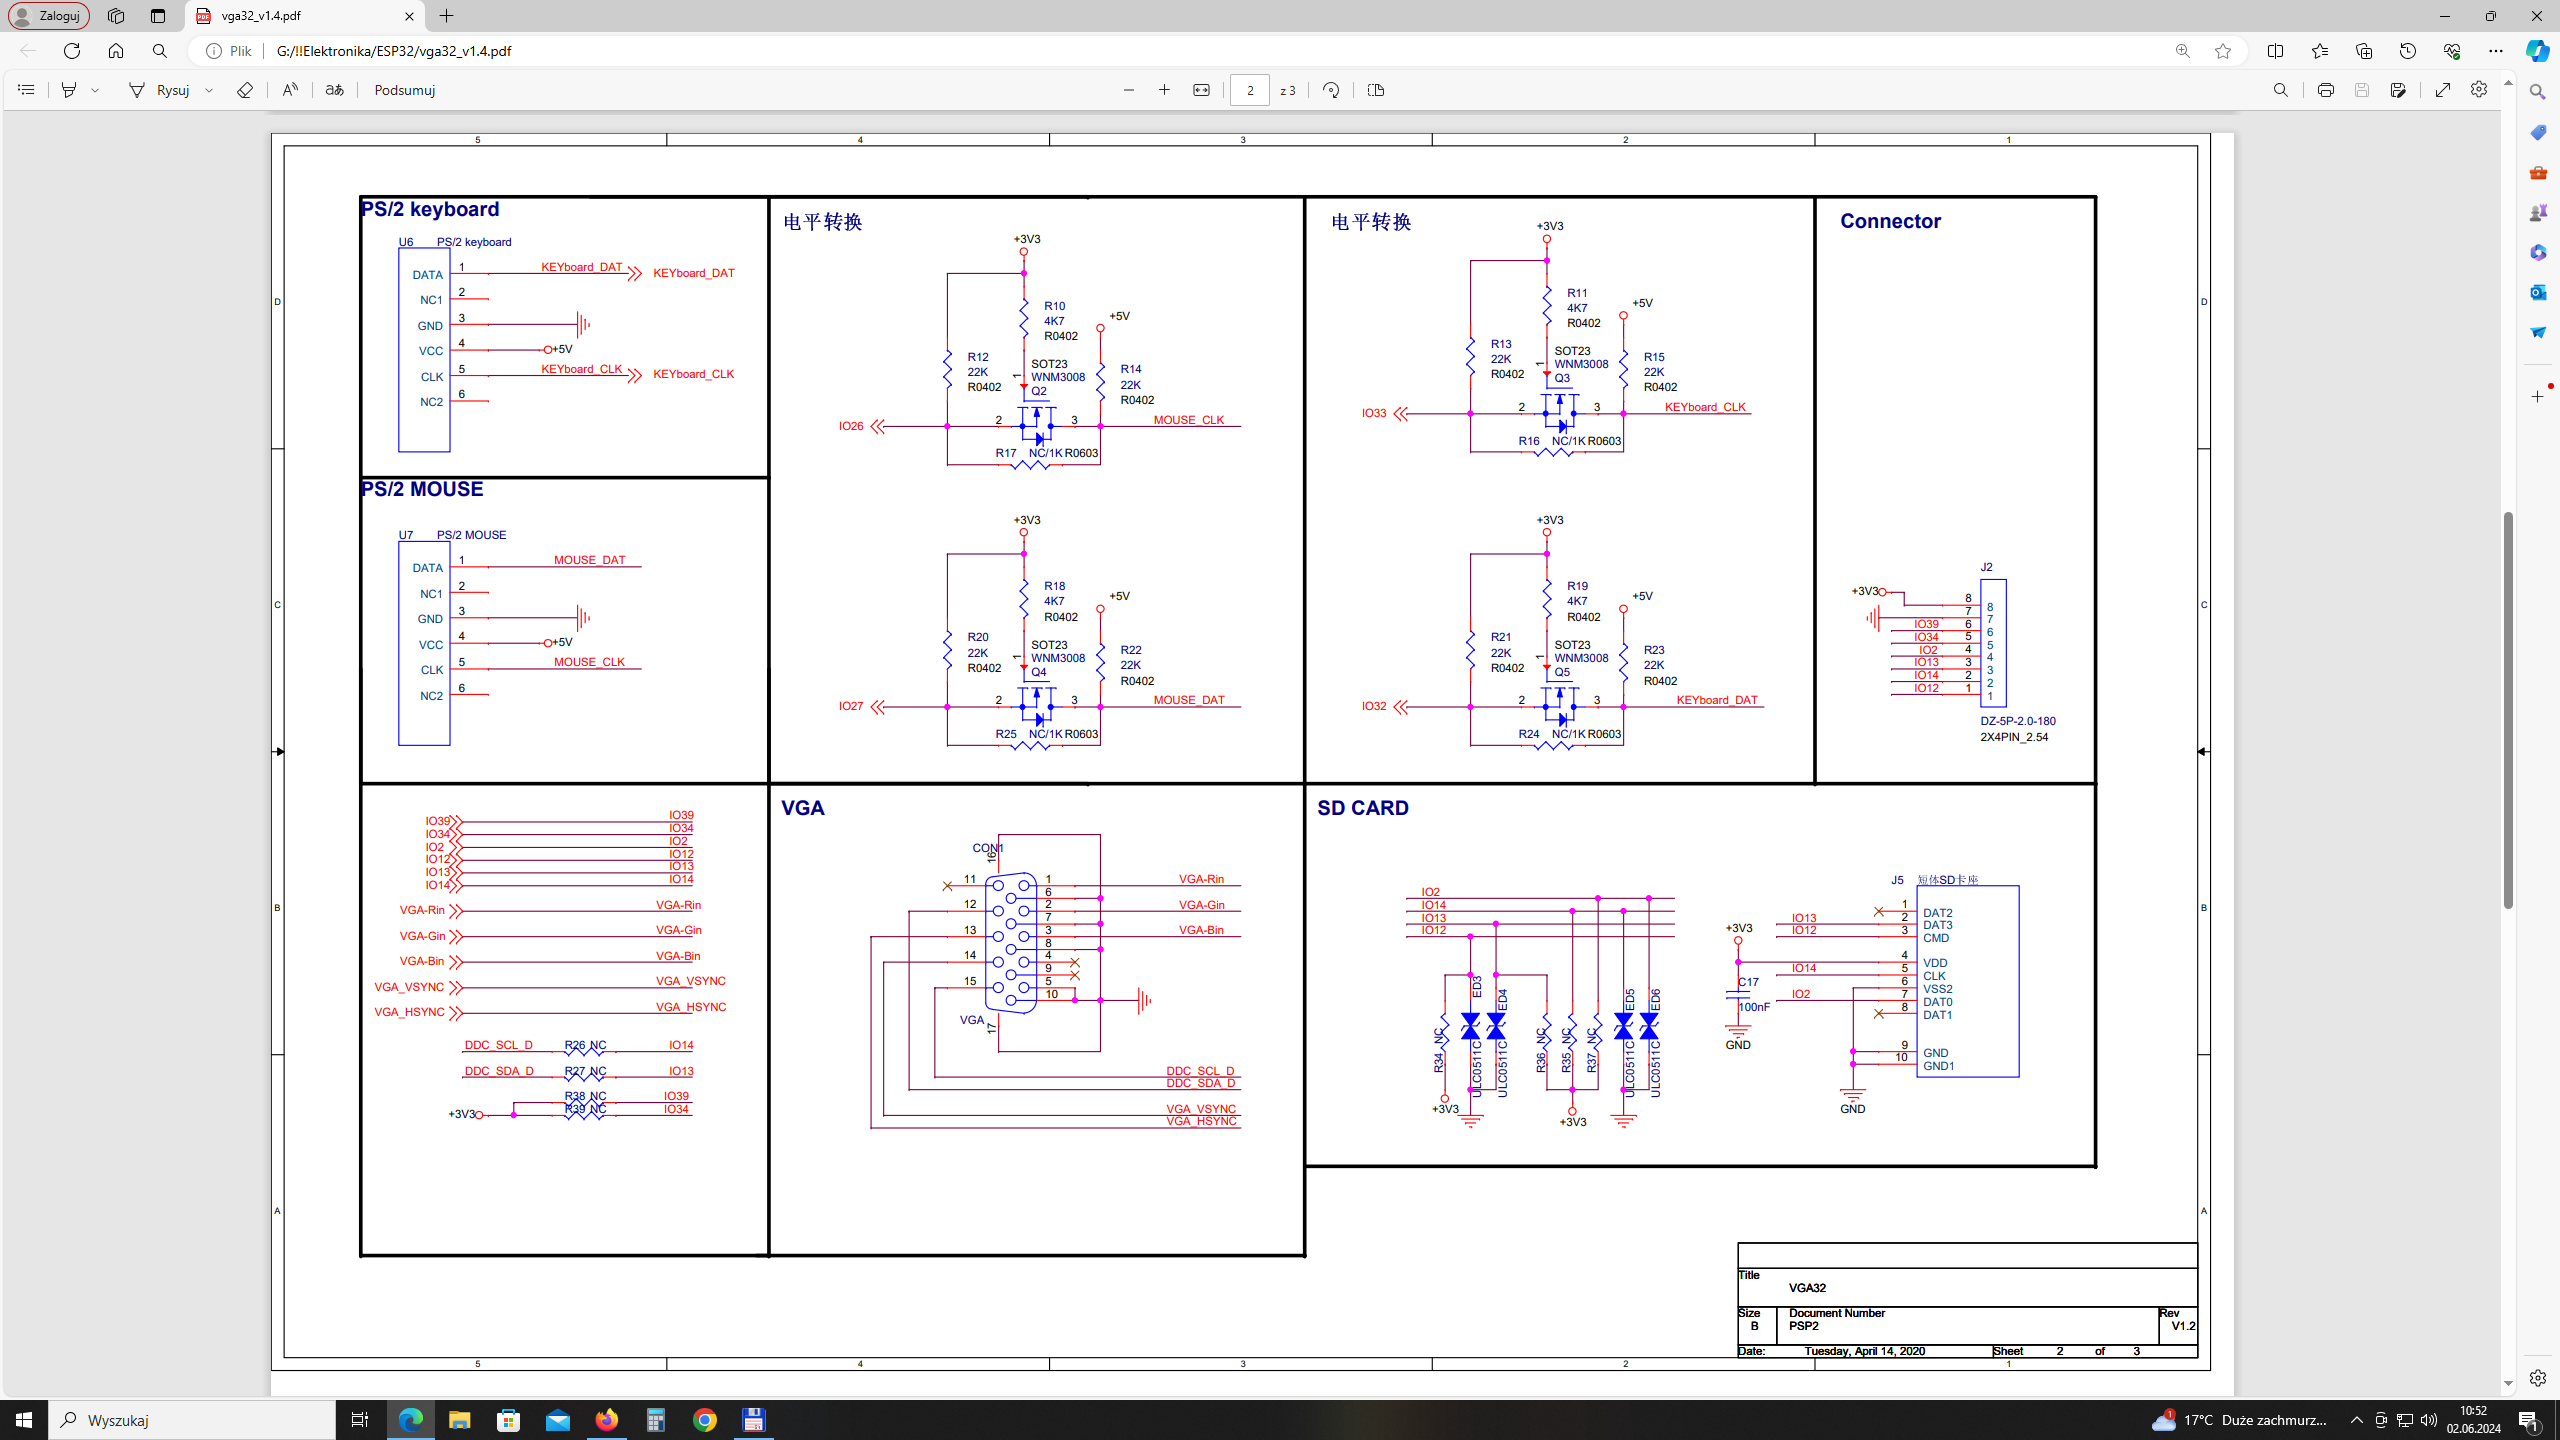Screen dimensions: 2560x1440
Task: Click the save icon in PDF toolbar
Action: (x=2362, y=90)
